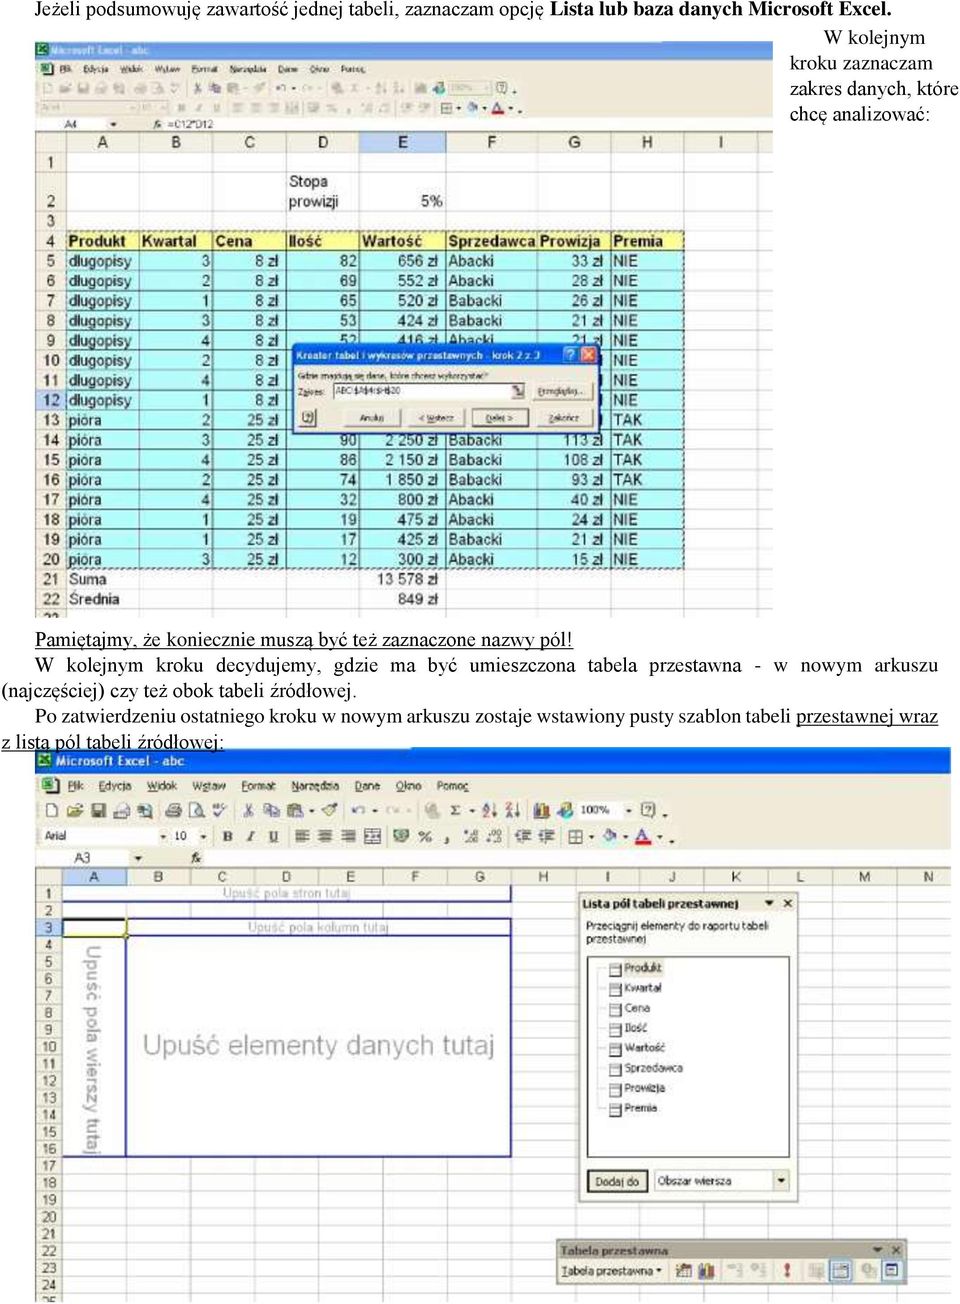Click the Anuluj button in wizard dialog
Viewport: 960px width, 1304px height.
coord(372,417)
